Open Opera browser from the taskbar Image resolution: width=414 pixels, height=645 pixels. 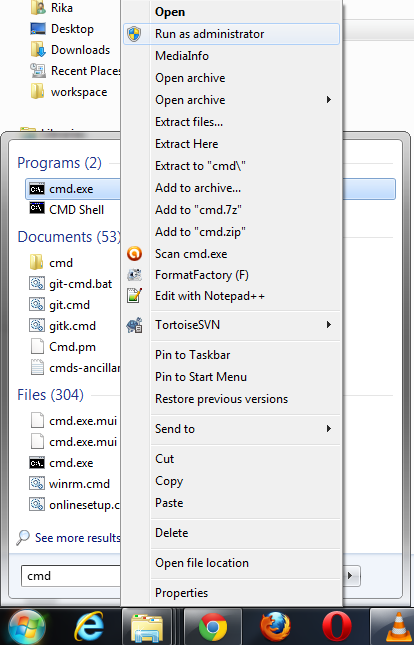pyautogui.click(x=337, y=627)
